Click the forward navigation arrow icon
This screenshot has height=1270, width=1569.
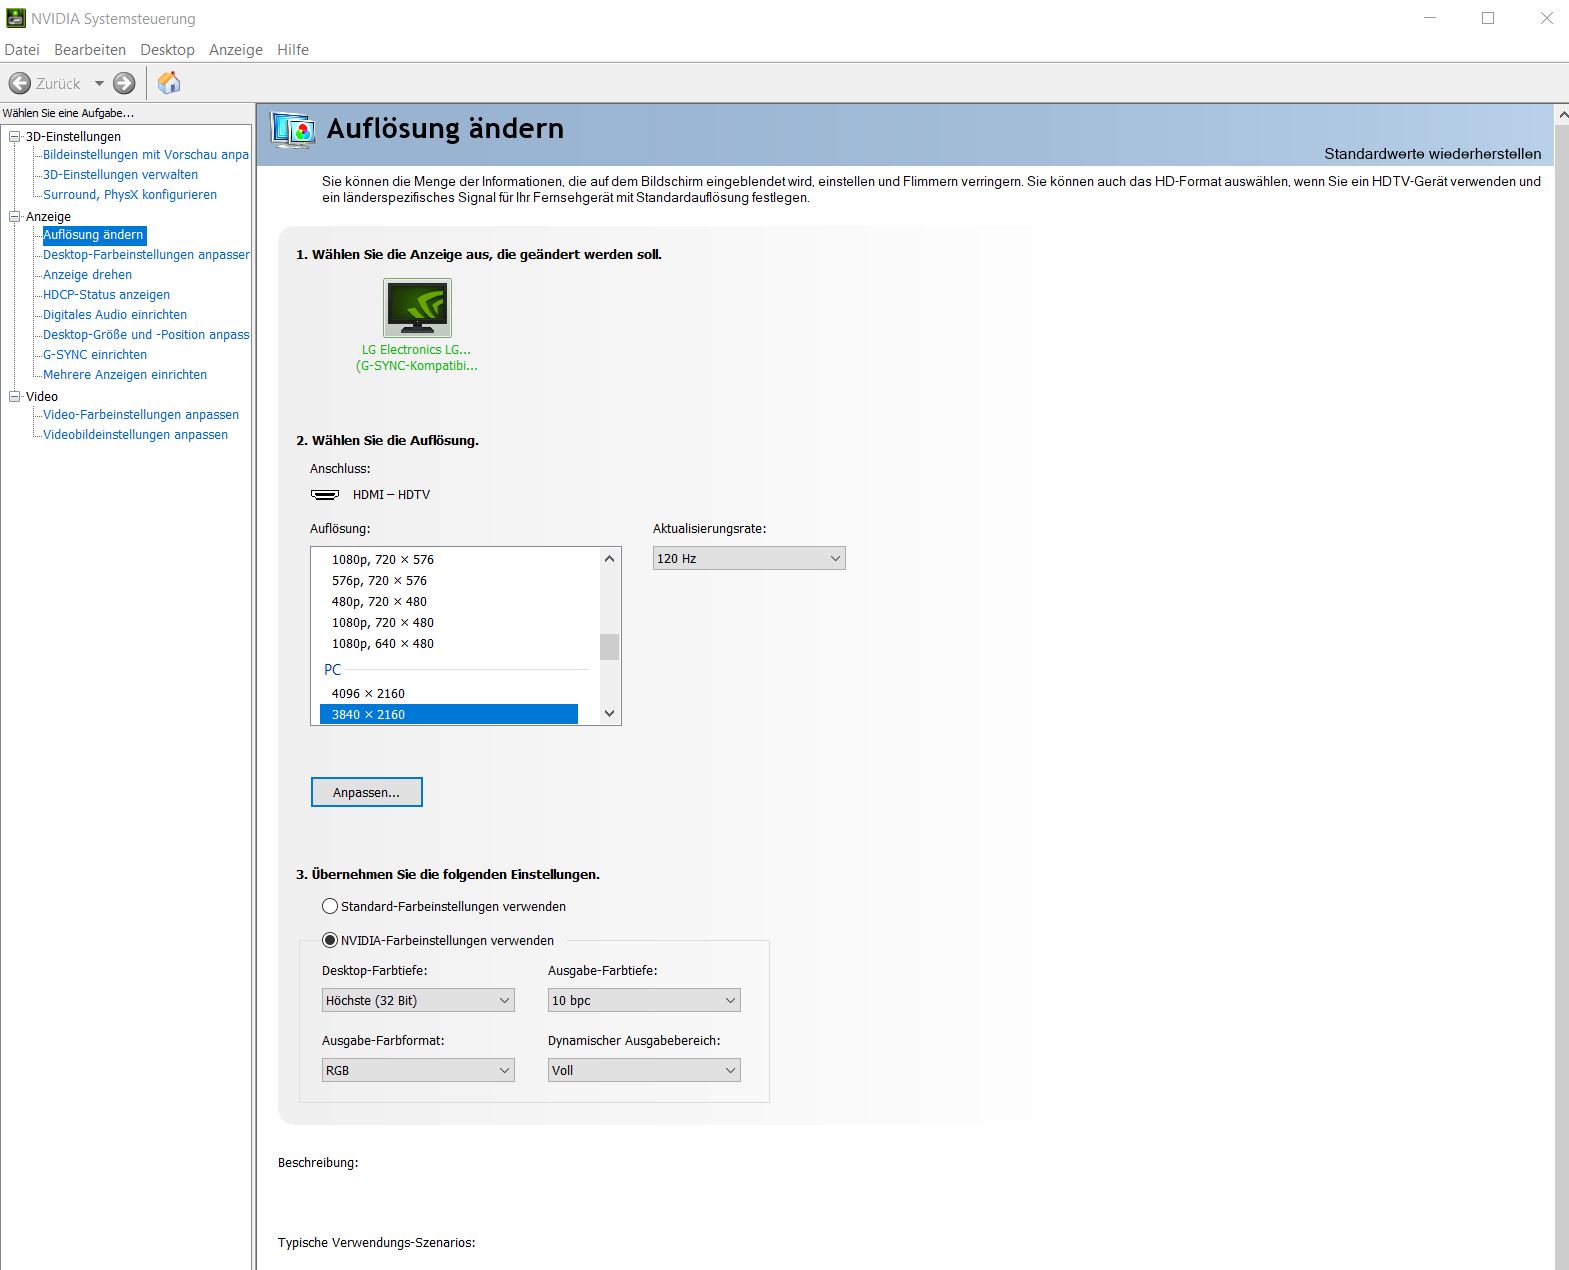124,83
